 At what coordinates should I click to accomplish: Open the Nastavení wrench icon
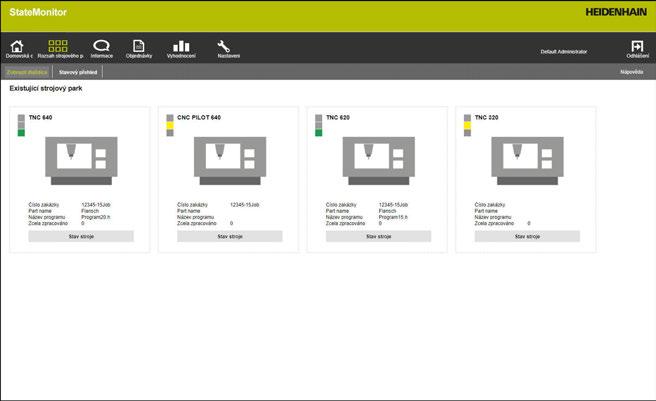pyautogui.click(x=223, y=46)
